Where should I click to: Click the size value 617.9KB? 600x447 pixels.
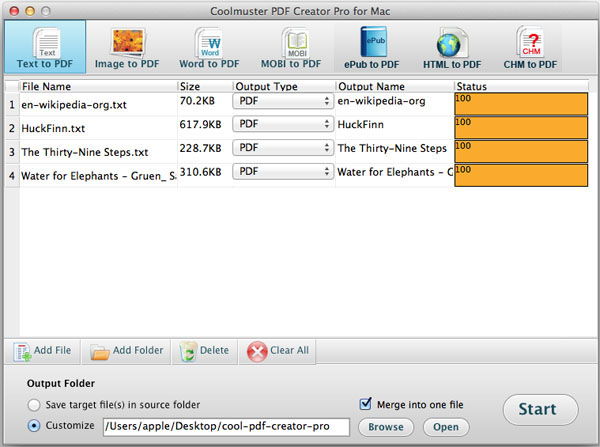tap(201, 124)
